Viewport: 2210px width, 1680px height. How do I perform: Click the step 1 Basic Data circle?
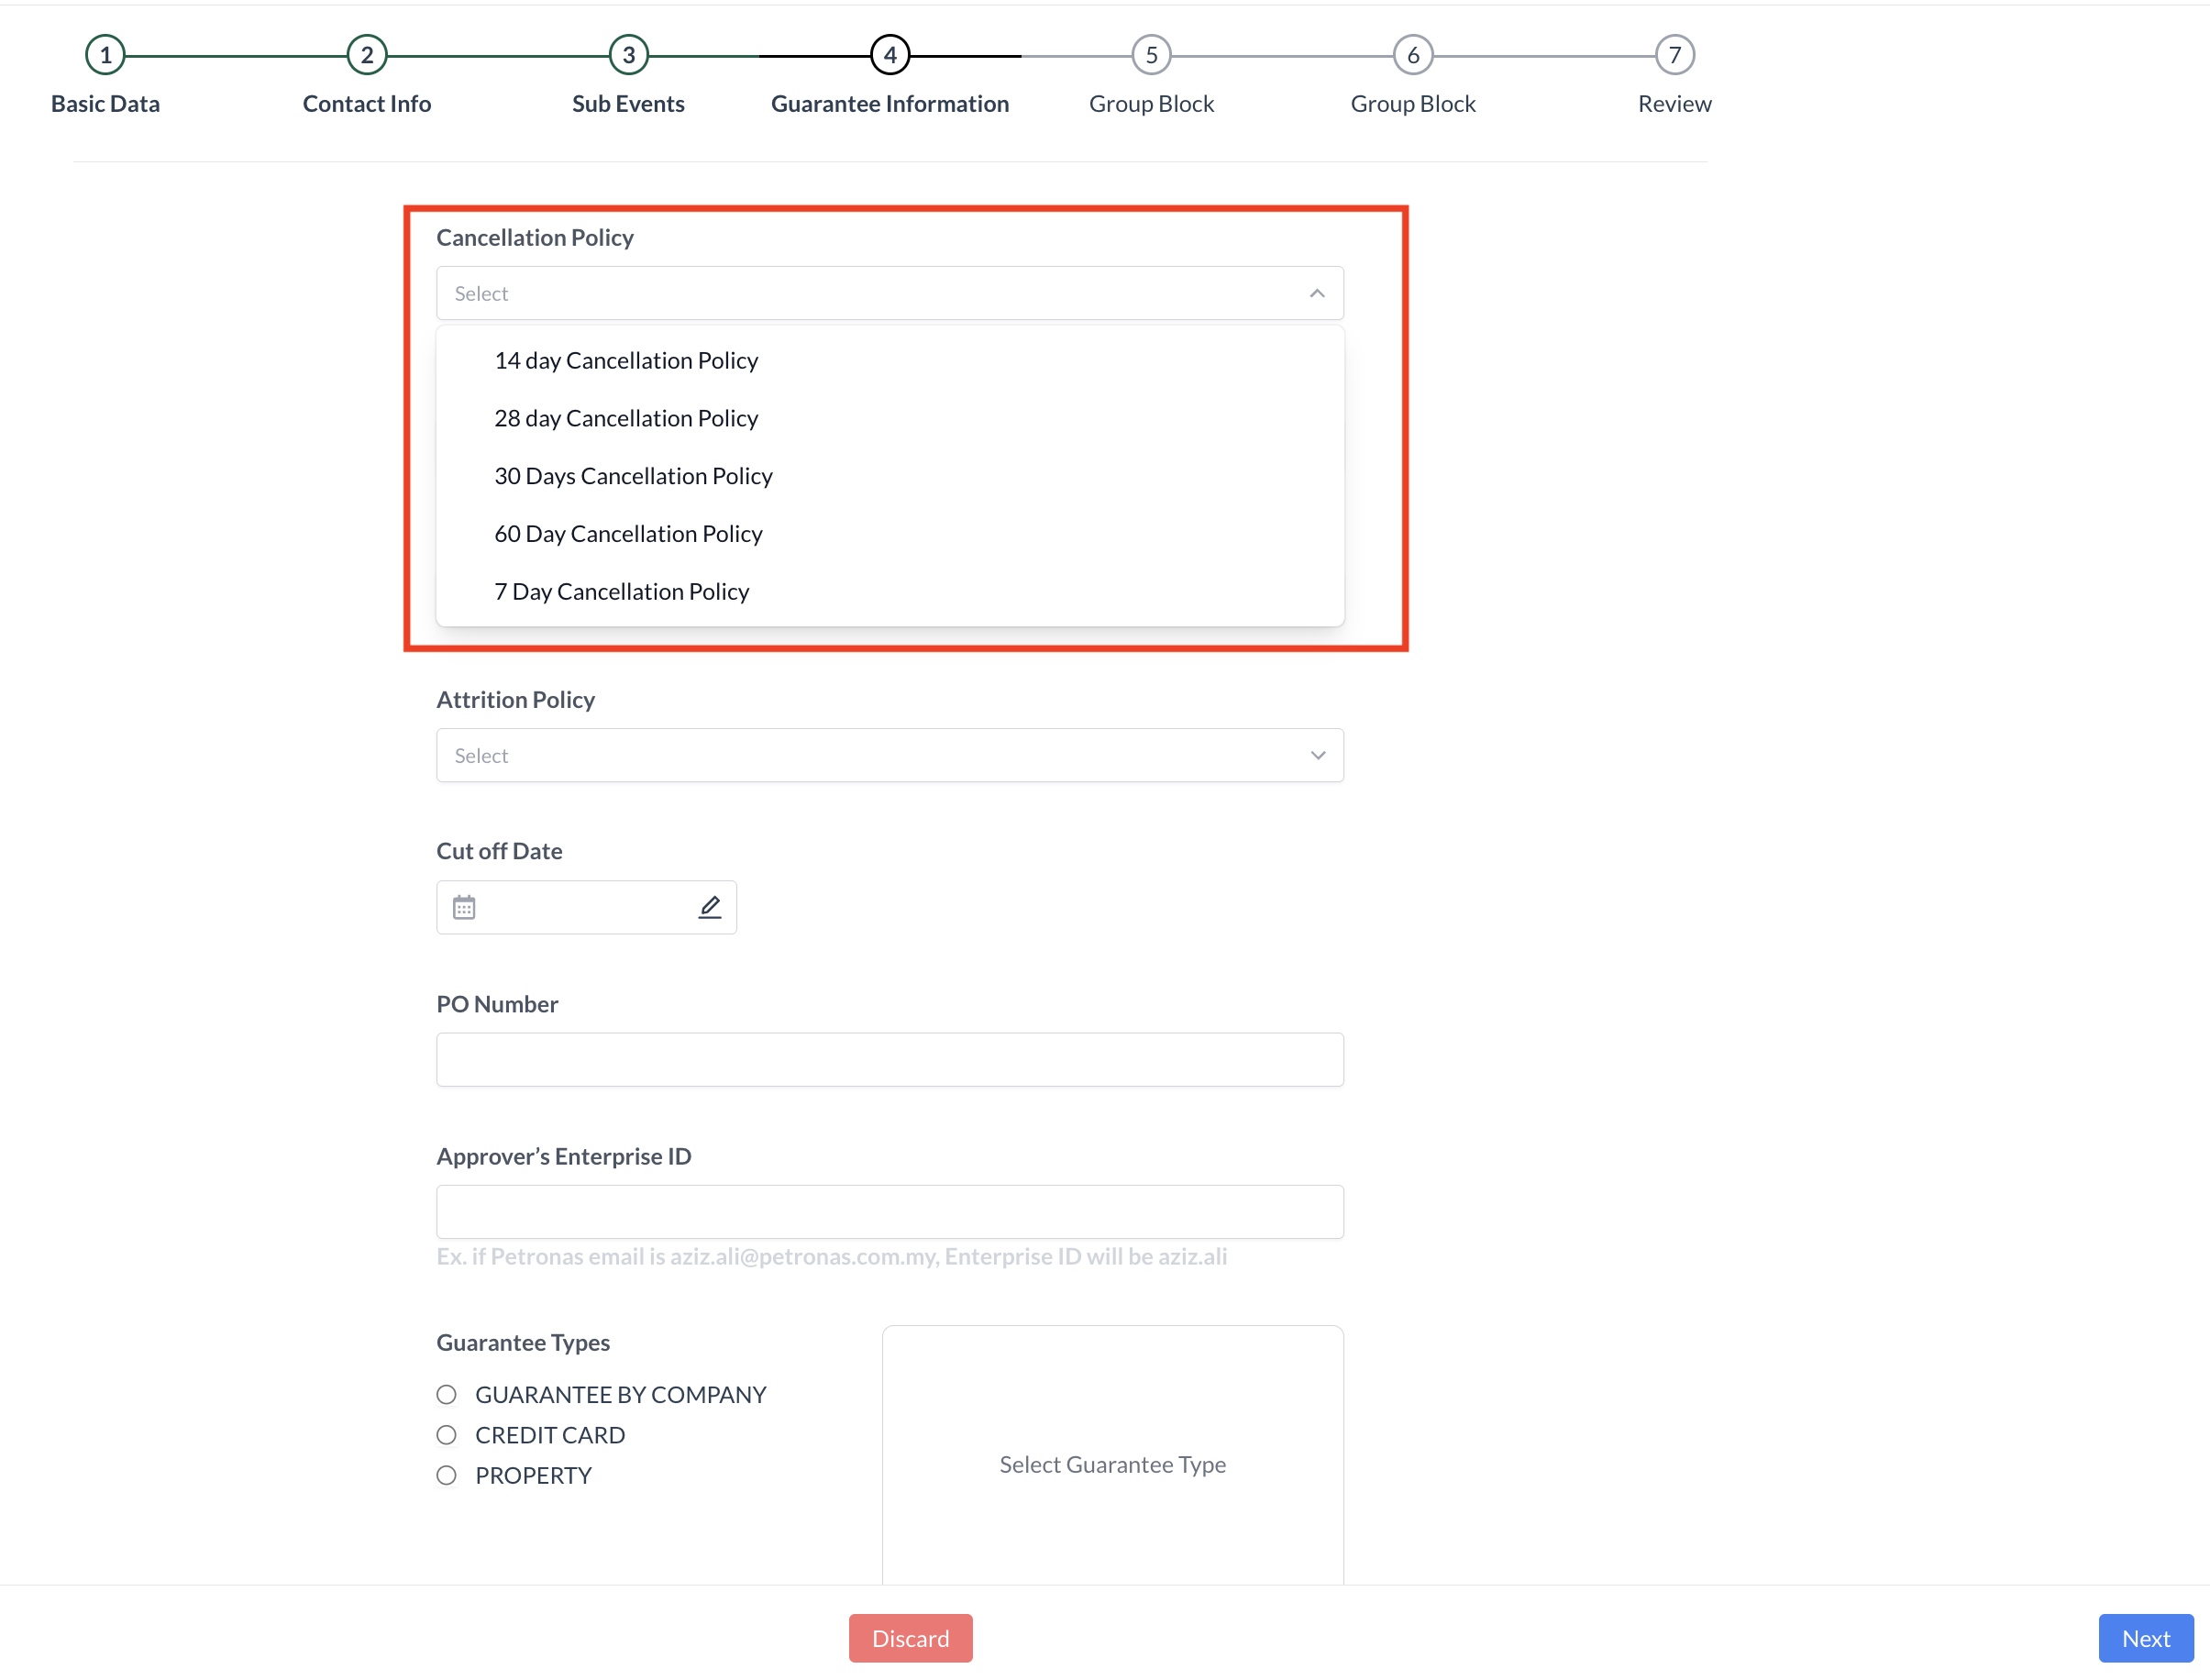pyautogui.click(x=105, y=56)
